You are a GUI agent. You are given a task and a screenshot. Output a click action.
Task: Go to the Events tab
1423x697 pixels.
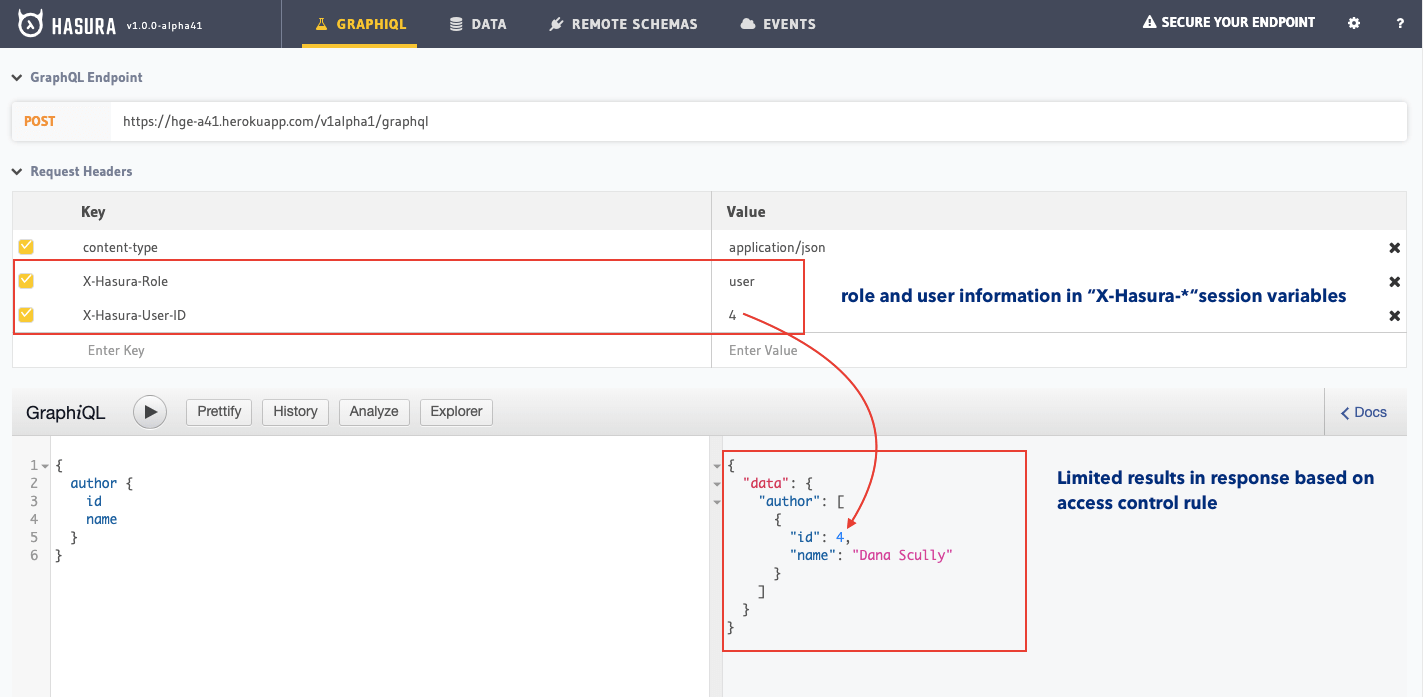click(778, 24)
